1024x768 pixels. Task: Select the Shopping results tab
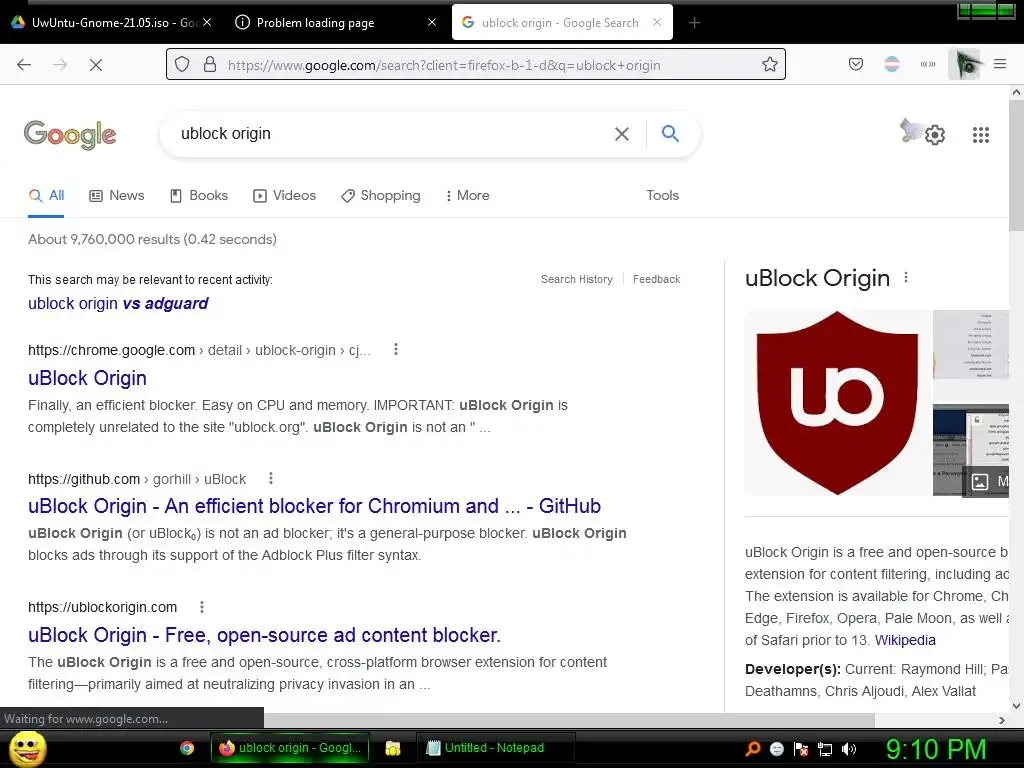tap(381, 195)
